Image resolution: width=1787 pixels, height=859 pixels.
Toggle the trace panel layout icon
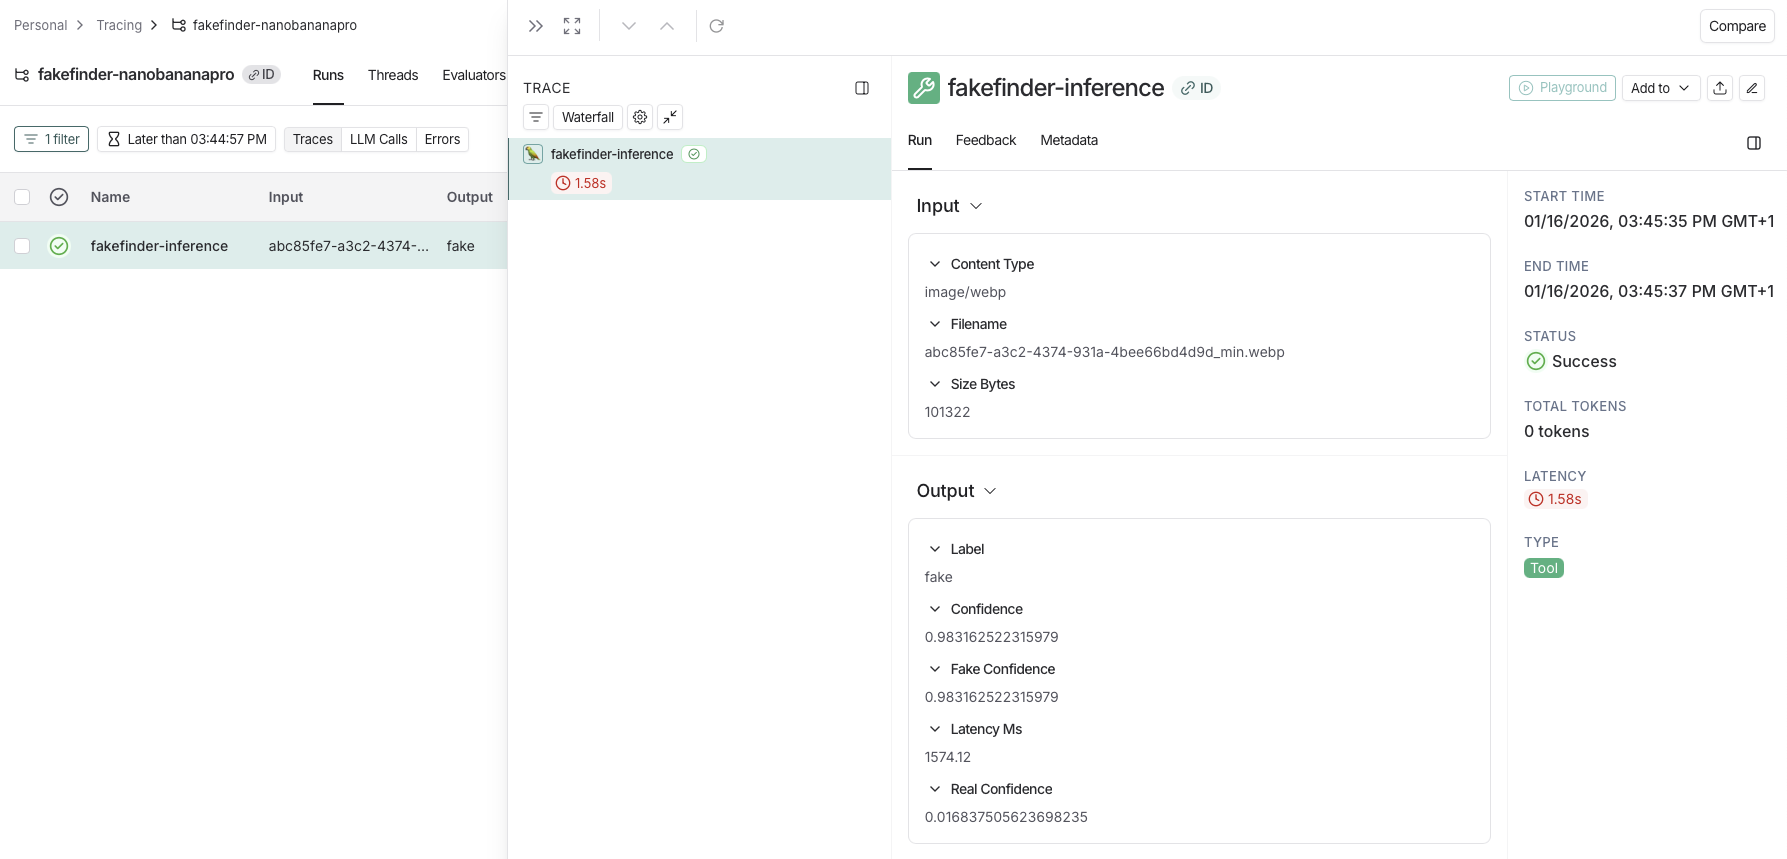tap(862, 88)
